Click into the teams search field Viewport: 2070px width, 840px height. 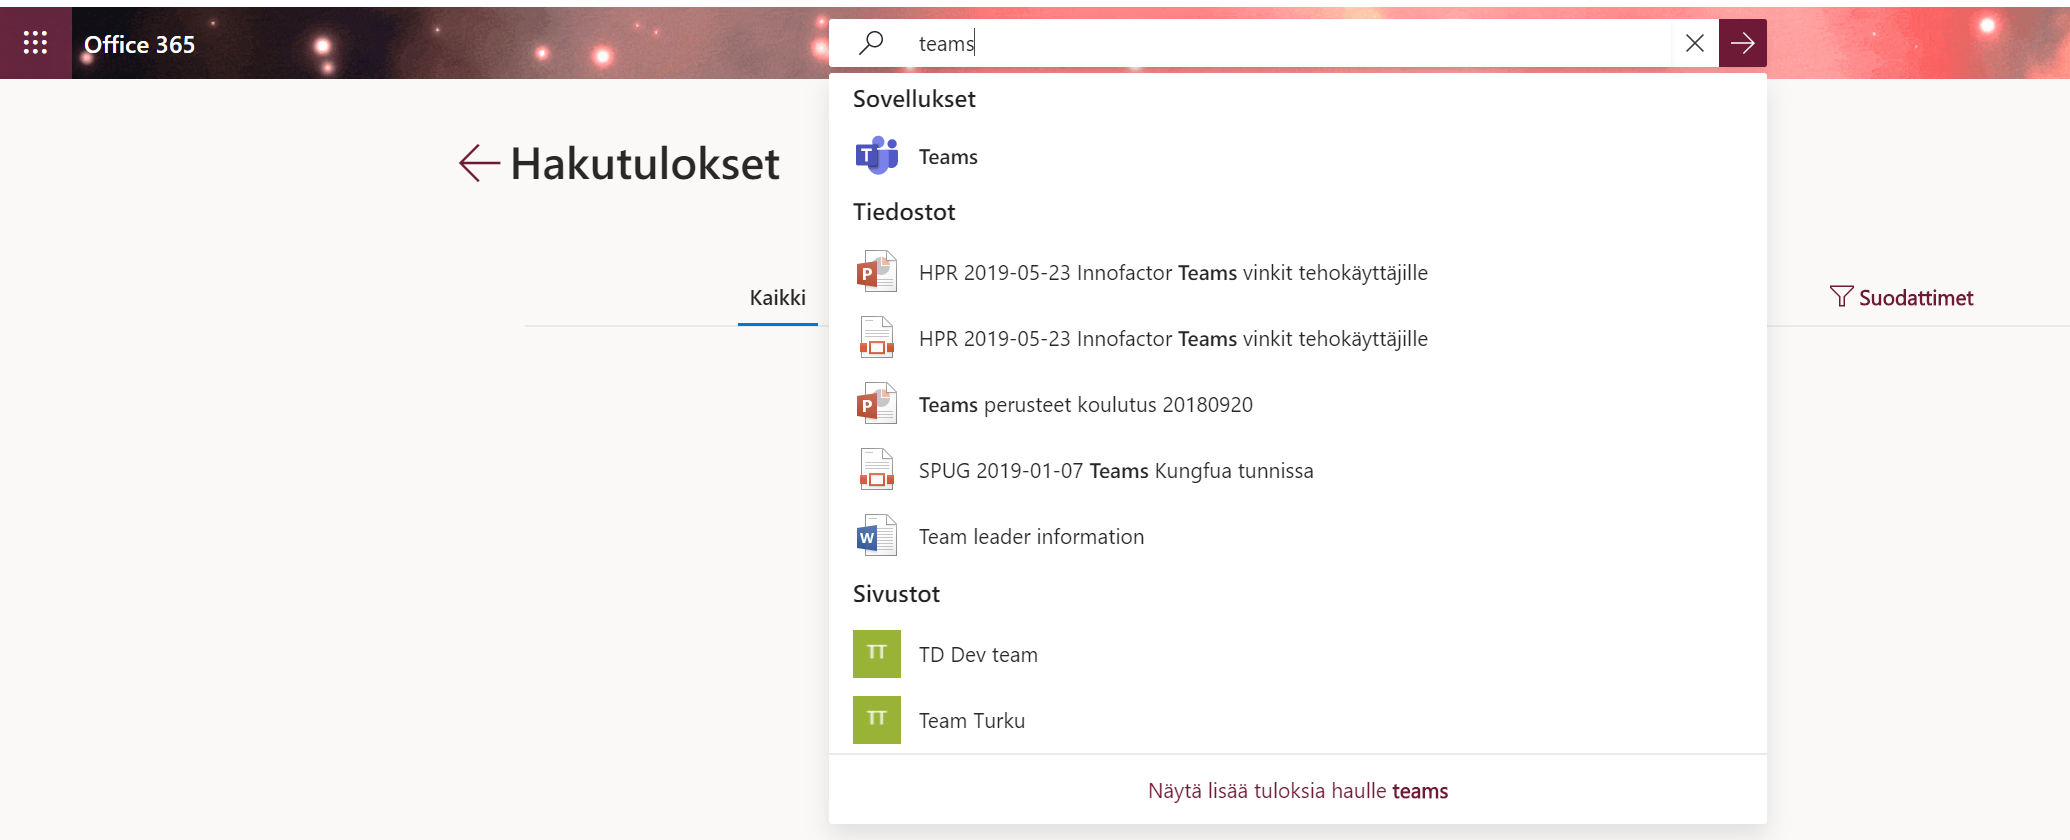[x=1290, y=43]
